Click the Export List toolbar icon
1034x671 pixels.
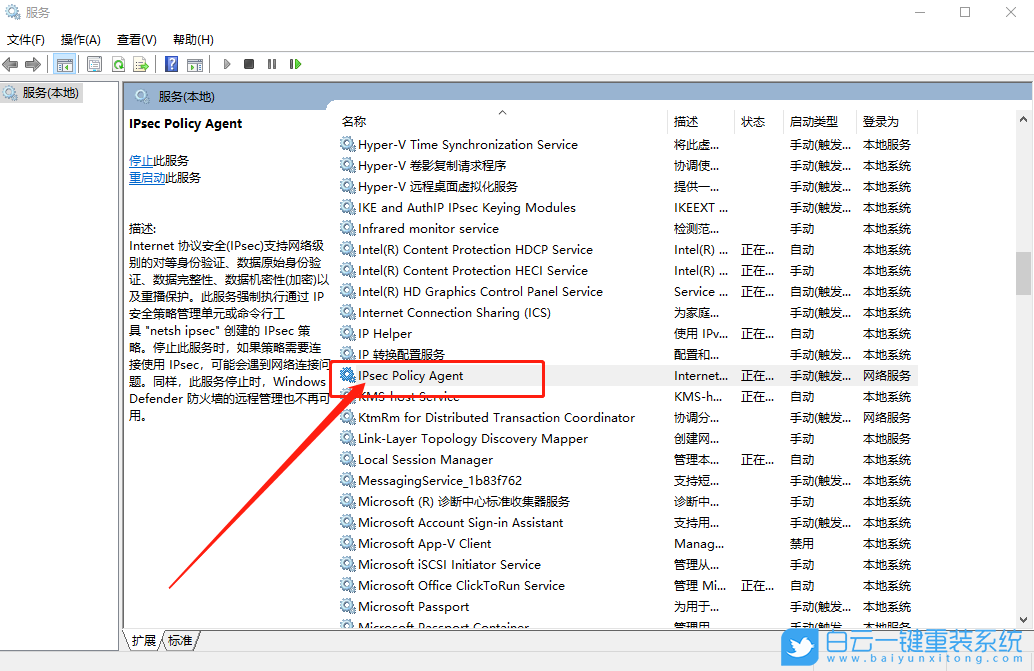141,64
